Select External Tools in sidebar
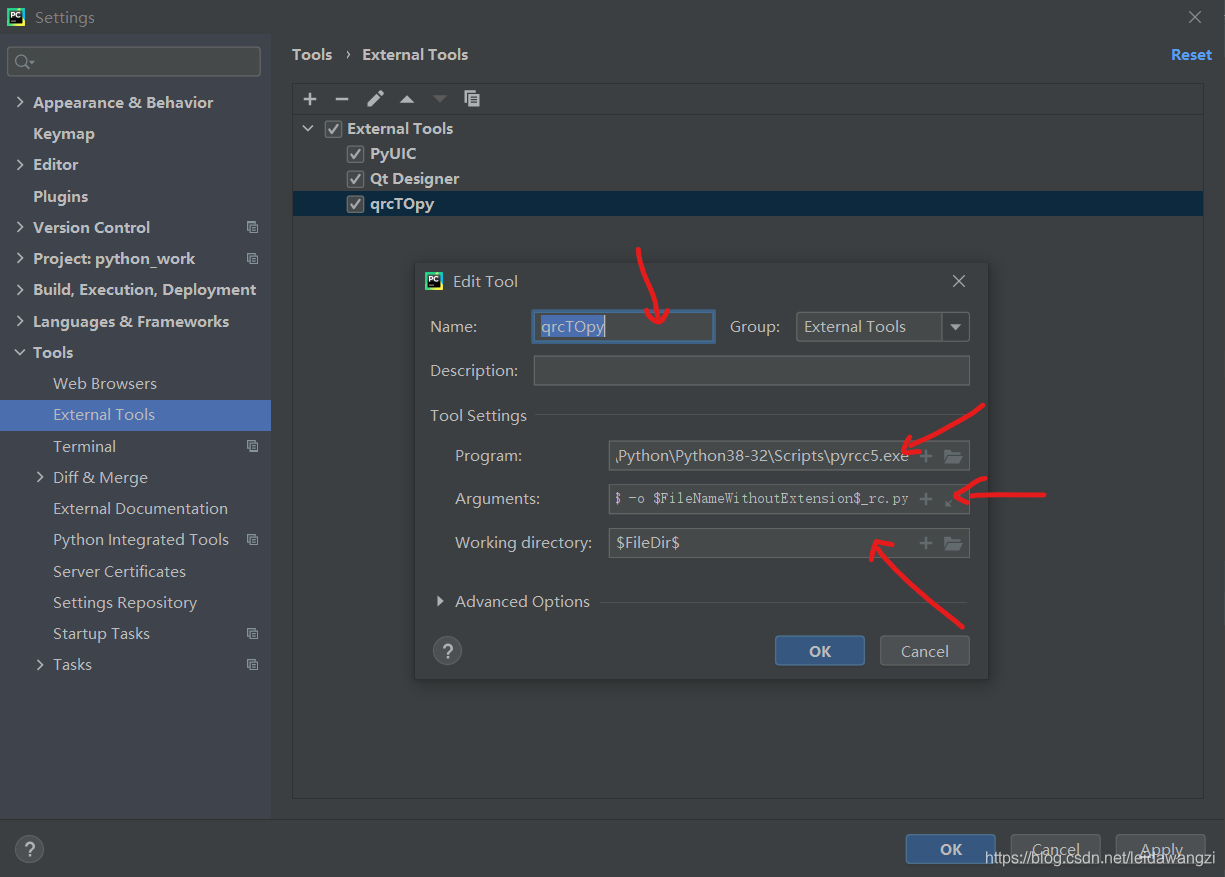The height and width of the screenshot is (877, 1225). coord(136,415)
